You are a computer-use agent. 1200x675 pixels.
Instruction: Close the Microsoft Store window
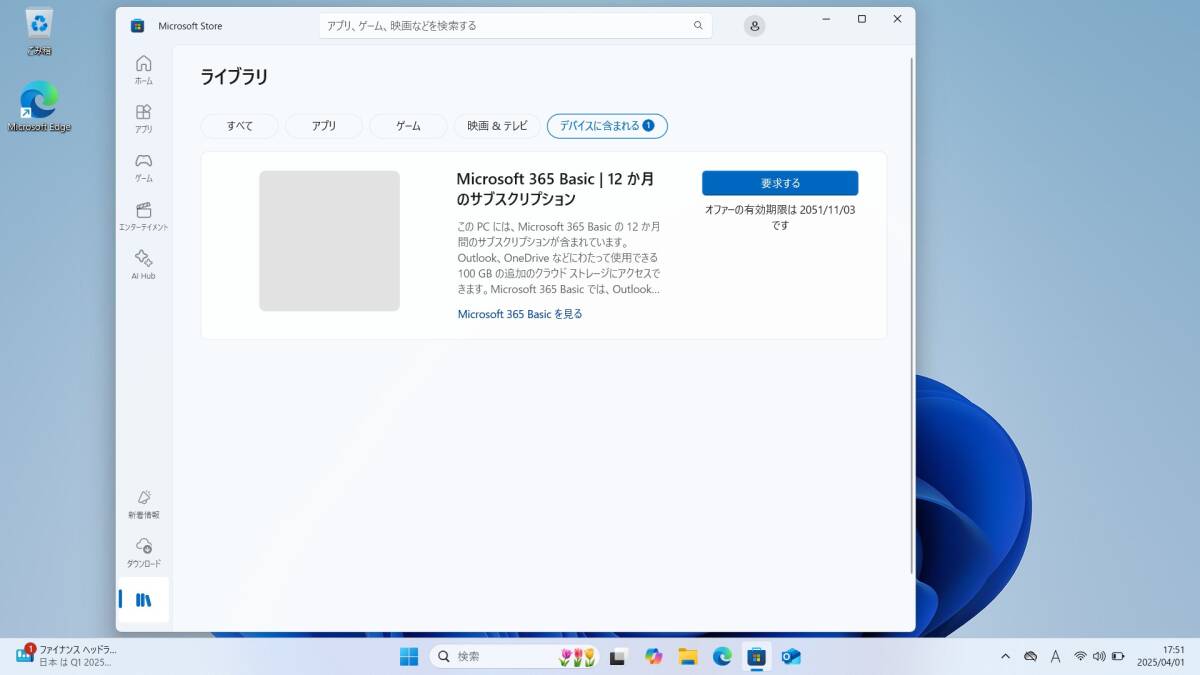(897, 19)
